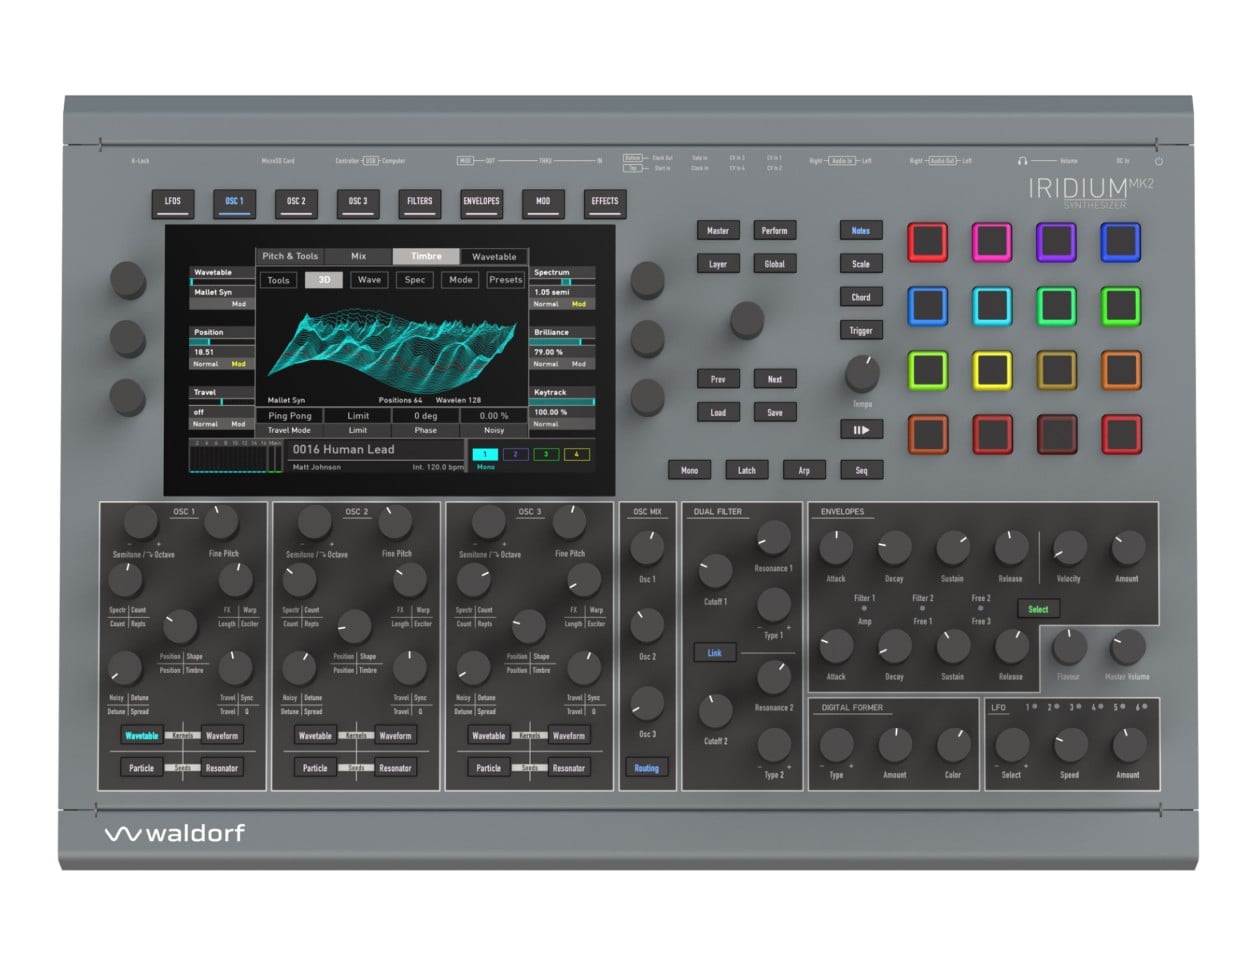Click the large data dial below Layer
The height and width of the screenshot is (966, 1257).
coord(746,320)
